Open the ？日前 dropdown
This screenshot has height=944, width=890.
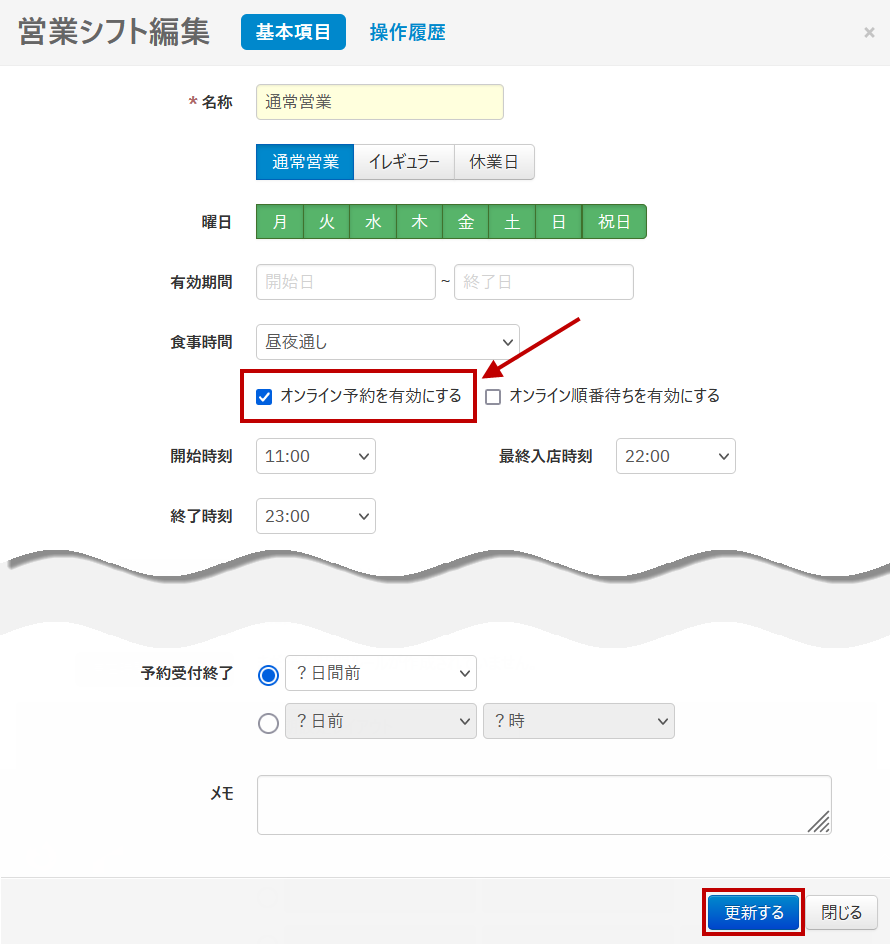tap(381, 721)
